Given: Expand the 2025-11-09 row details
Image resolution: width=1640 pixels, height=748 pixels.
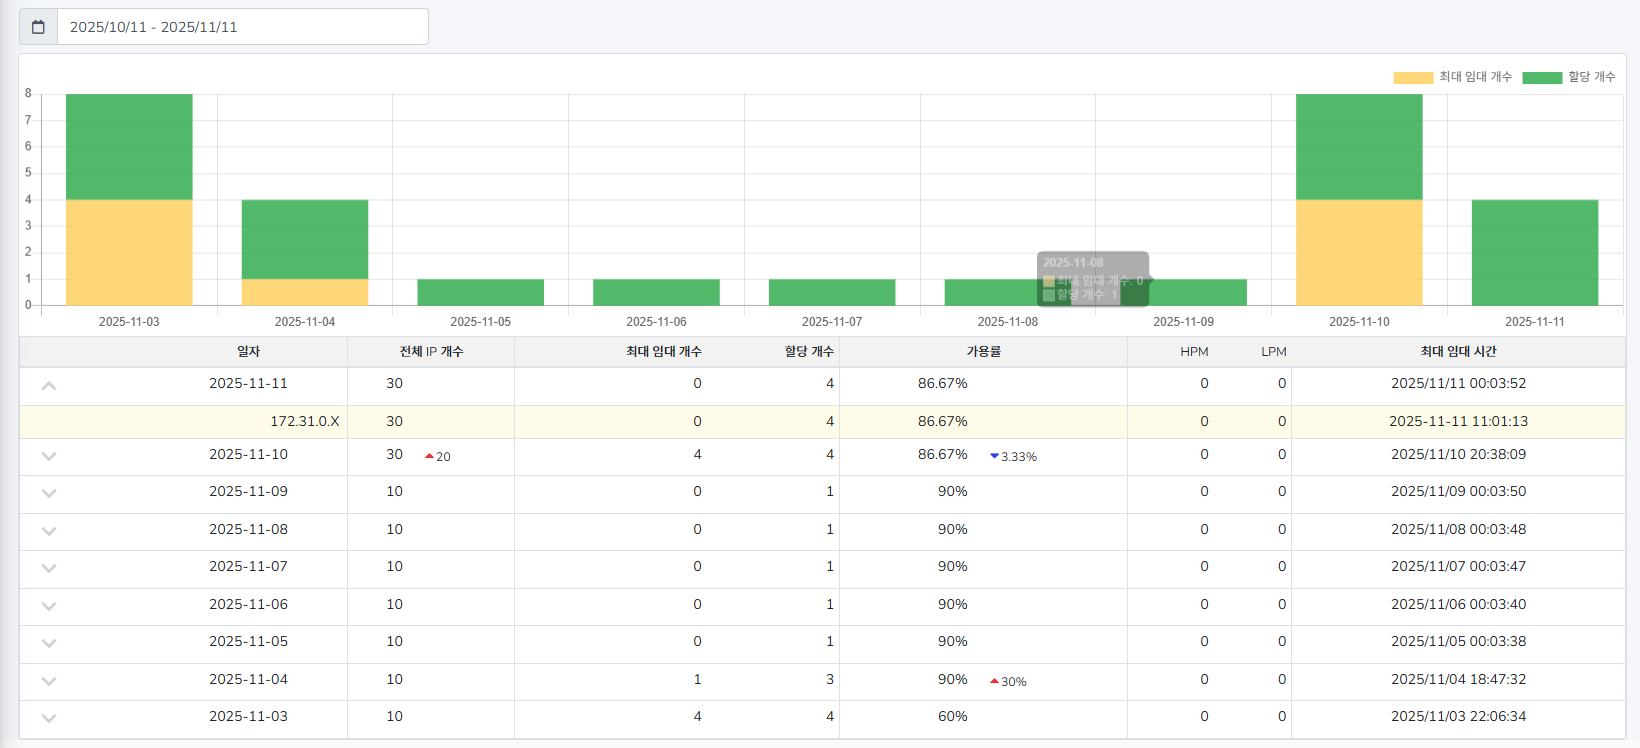Looking at the screenshot, I should tap(49, 493).
